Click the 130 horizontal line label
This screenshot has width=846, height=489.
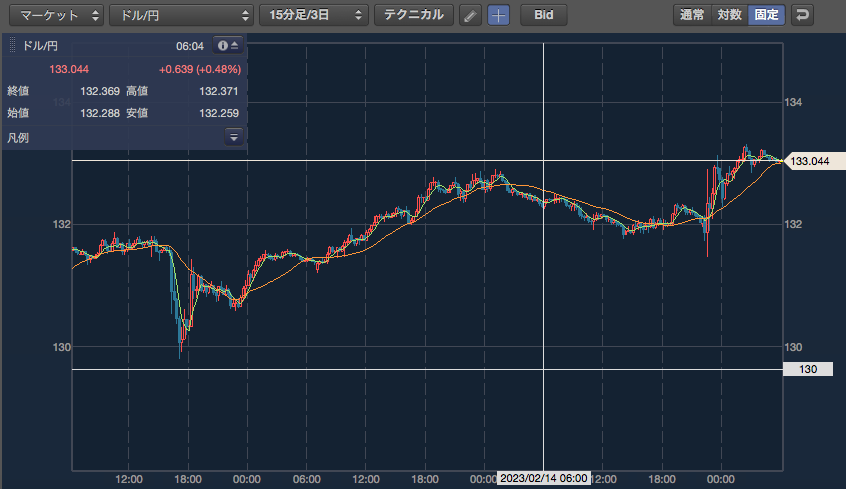click(808, 369)
